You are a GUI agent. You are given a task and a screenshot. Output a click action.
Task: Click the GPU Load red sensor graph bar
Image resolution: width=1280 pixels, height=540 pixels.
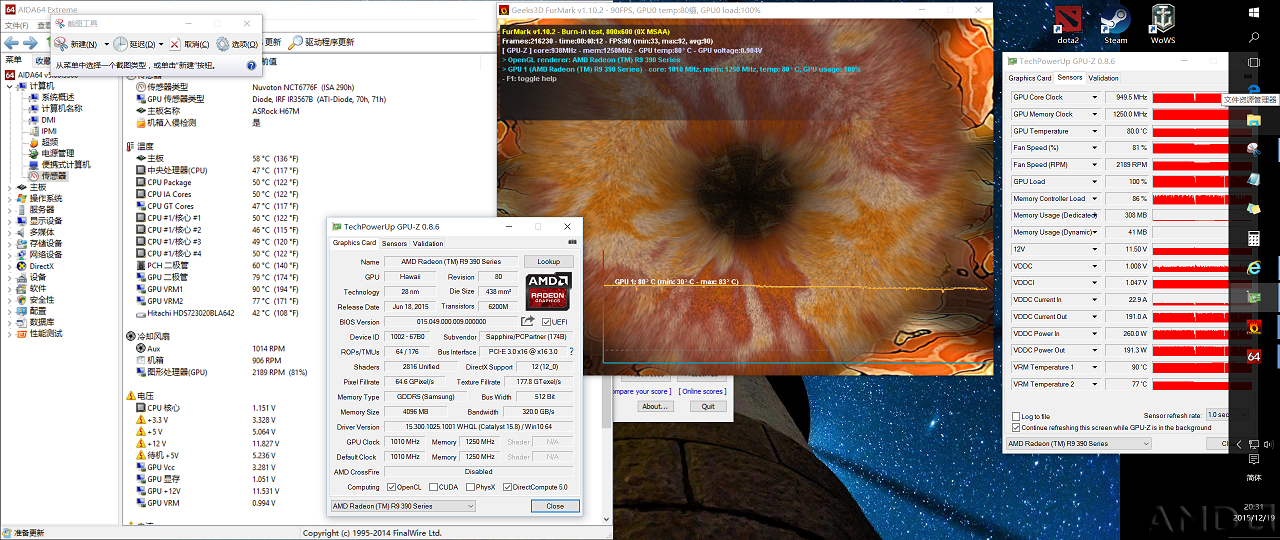[1202, 182]
